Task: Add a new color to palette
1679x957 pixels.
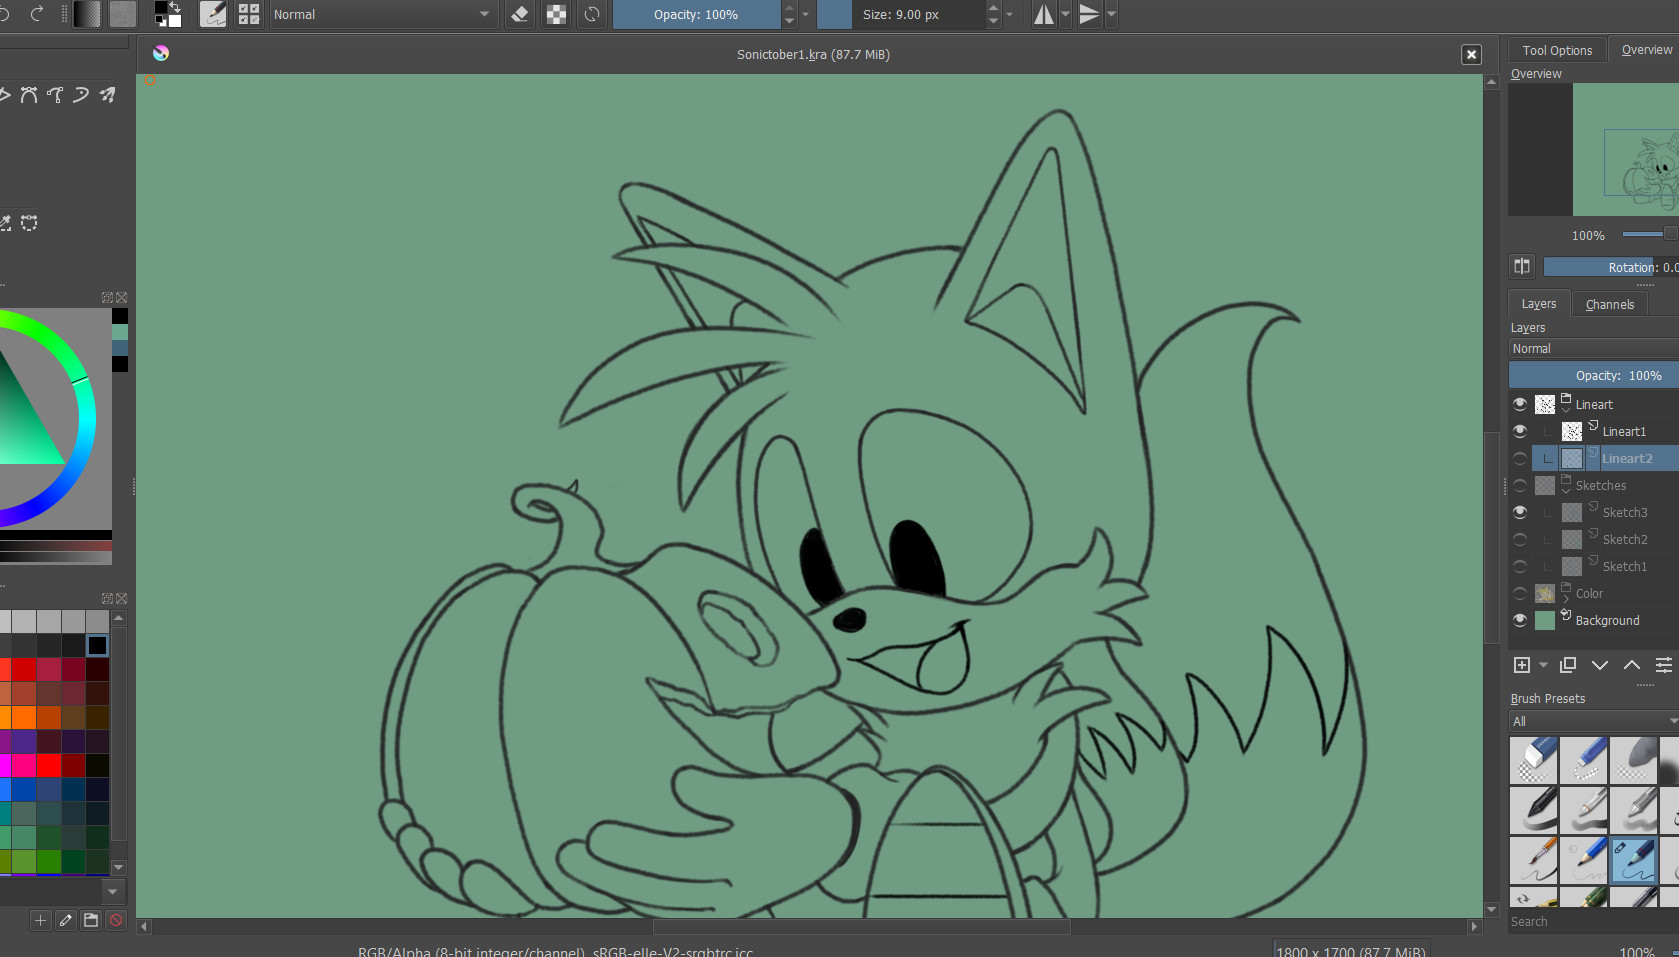Action: [40, 920]
